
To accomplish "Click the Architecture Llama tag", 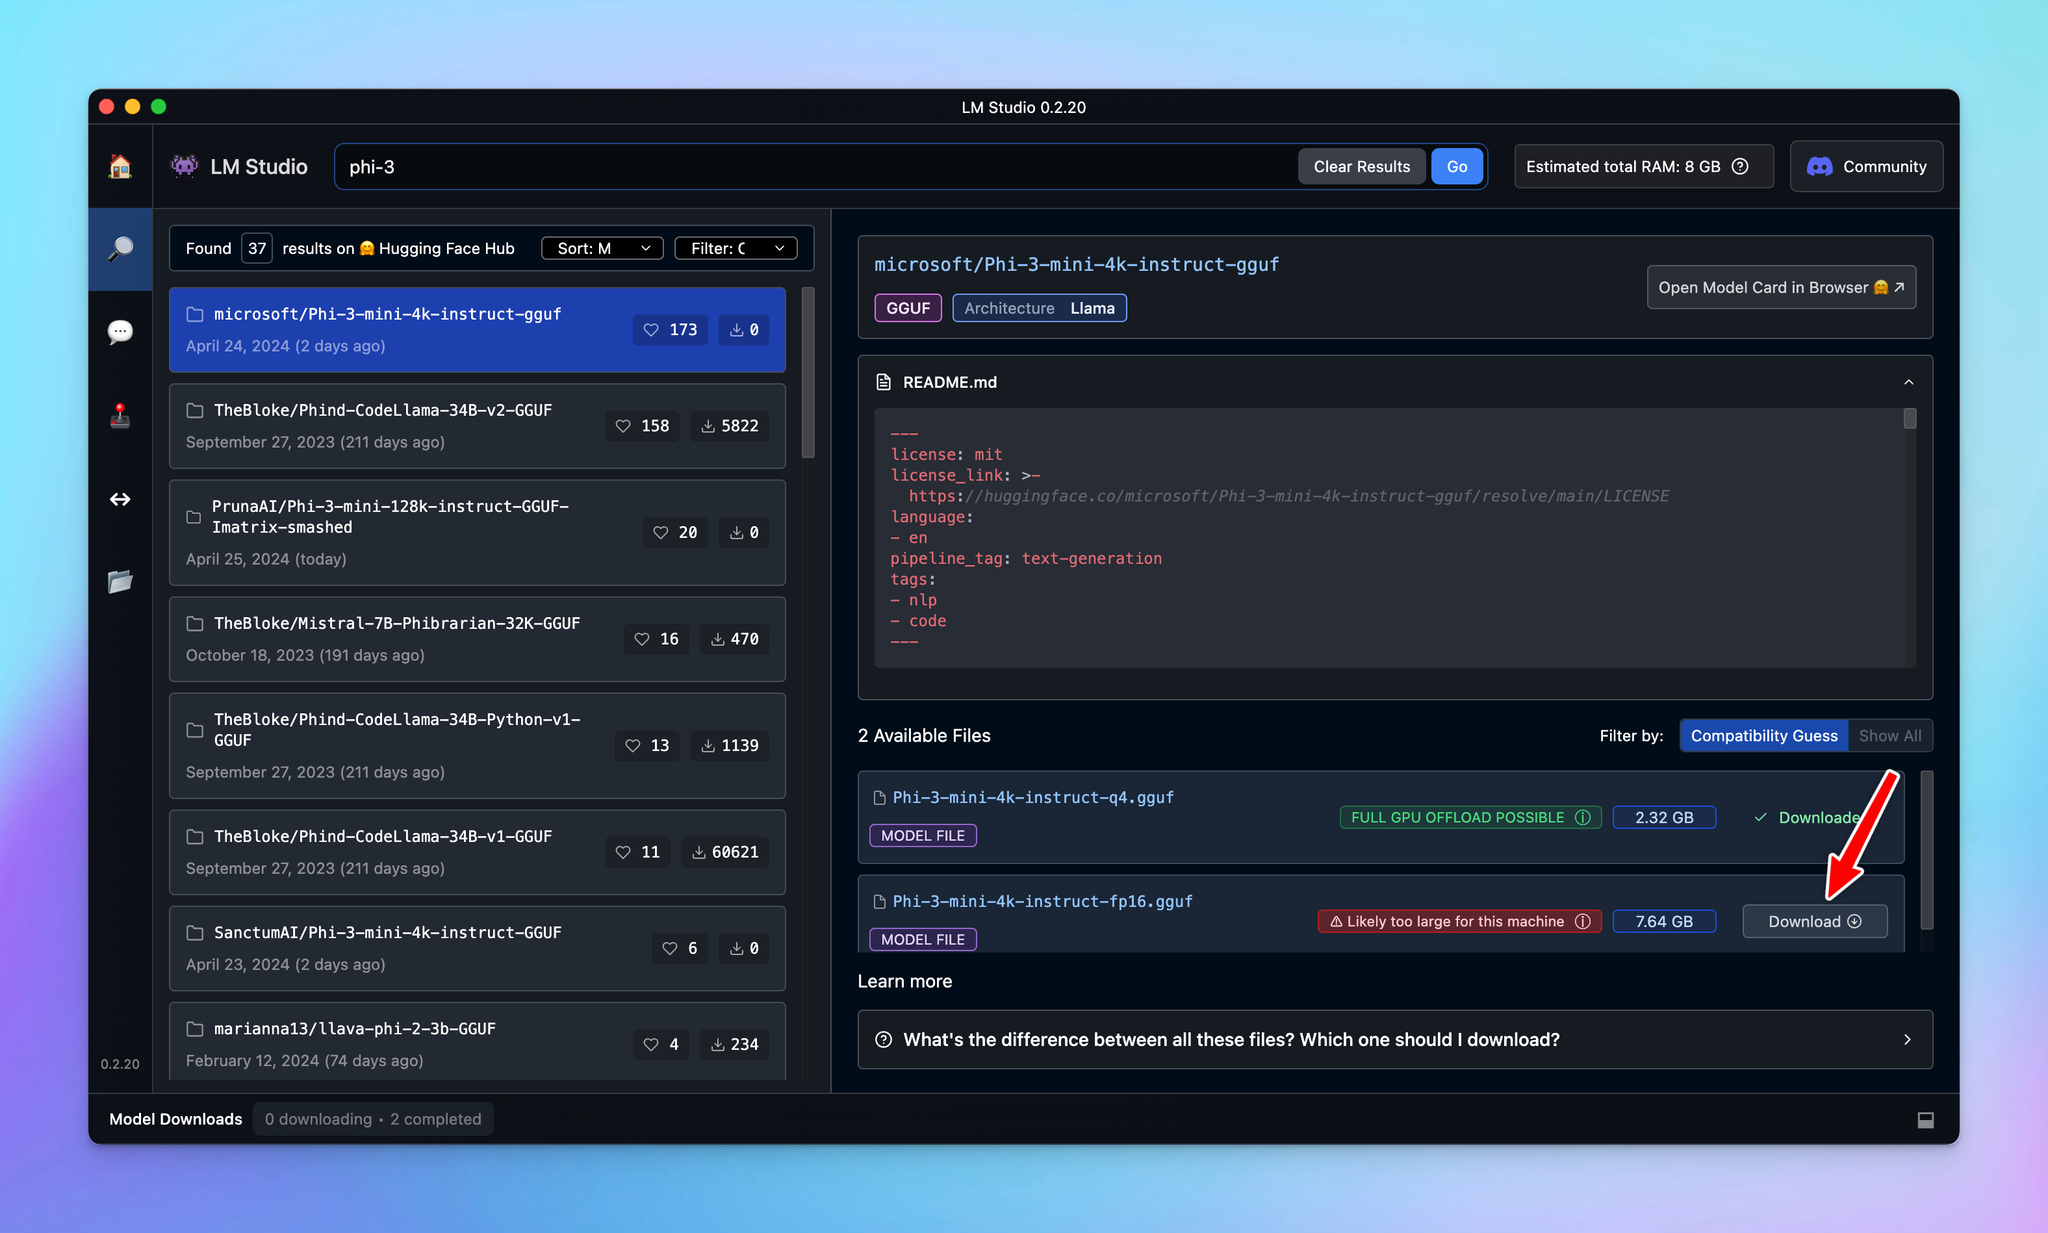I will click(x=1039, y=308).
